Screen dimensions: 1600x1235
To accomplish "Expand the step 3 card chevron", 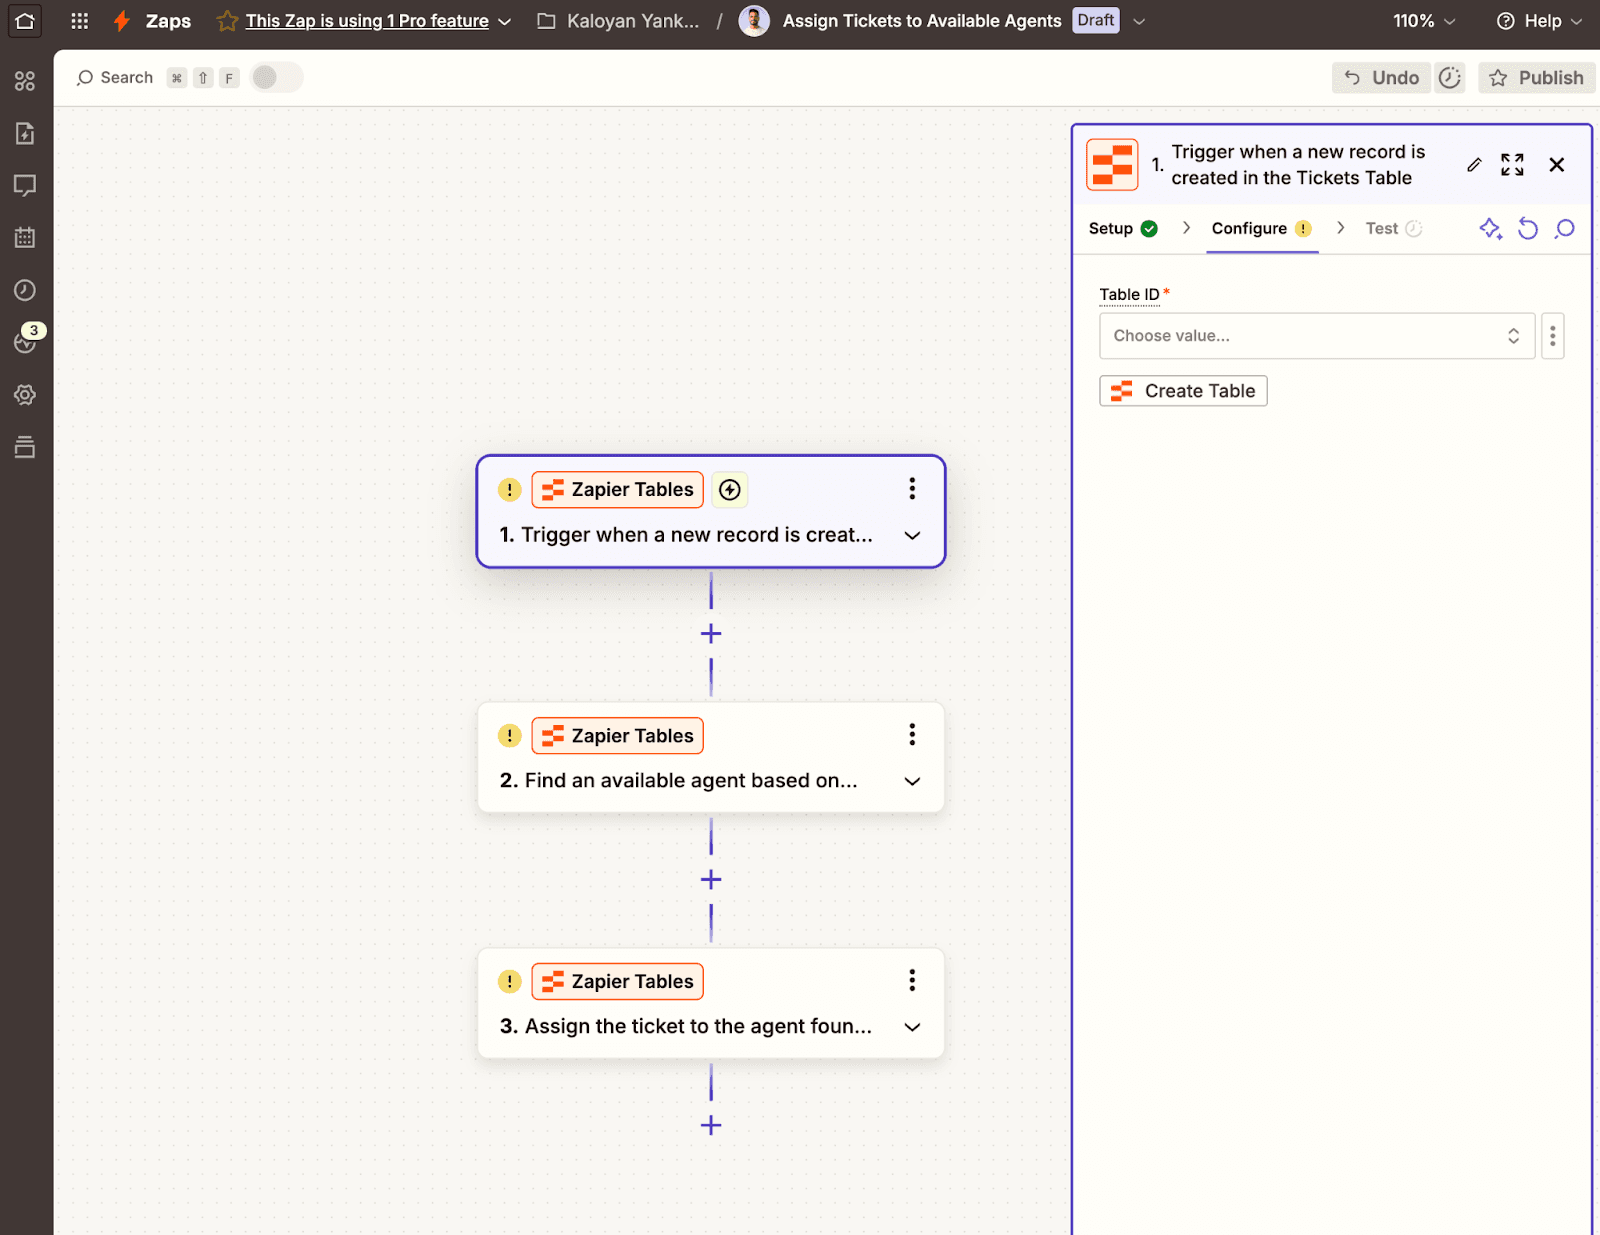I will [912, 1027].
